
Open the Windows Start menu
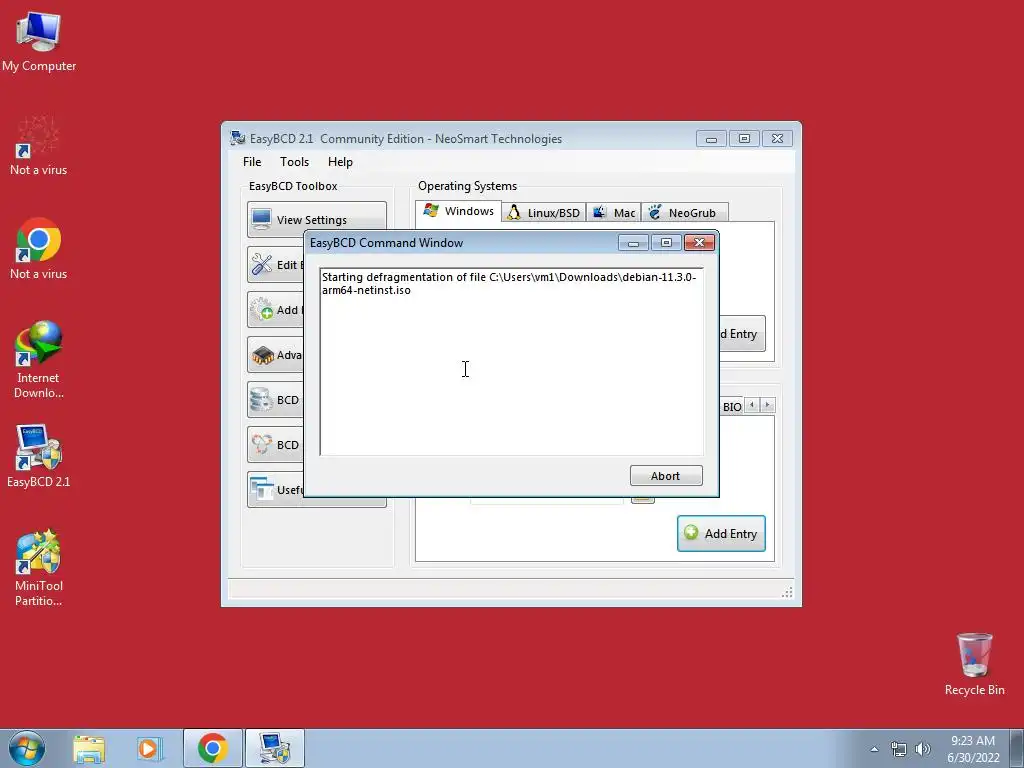[27, 748]
